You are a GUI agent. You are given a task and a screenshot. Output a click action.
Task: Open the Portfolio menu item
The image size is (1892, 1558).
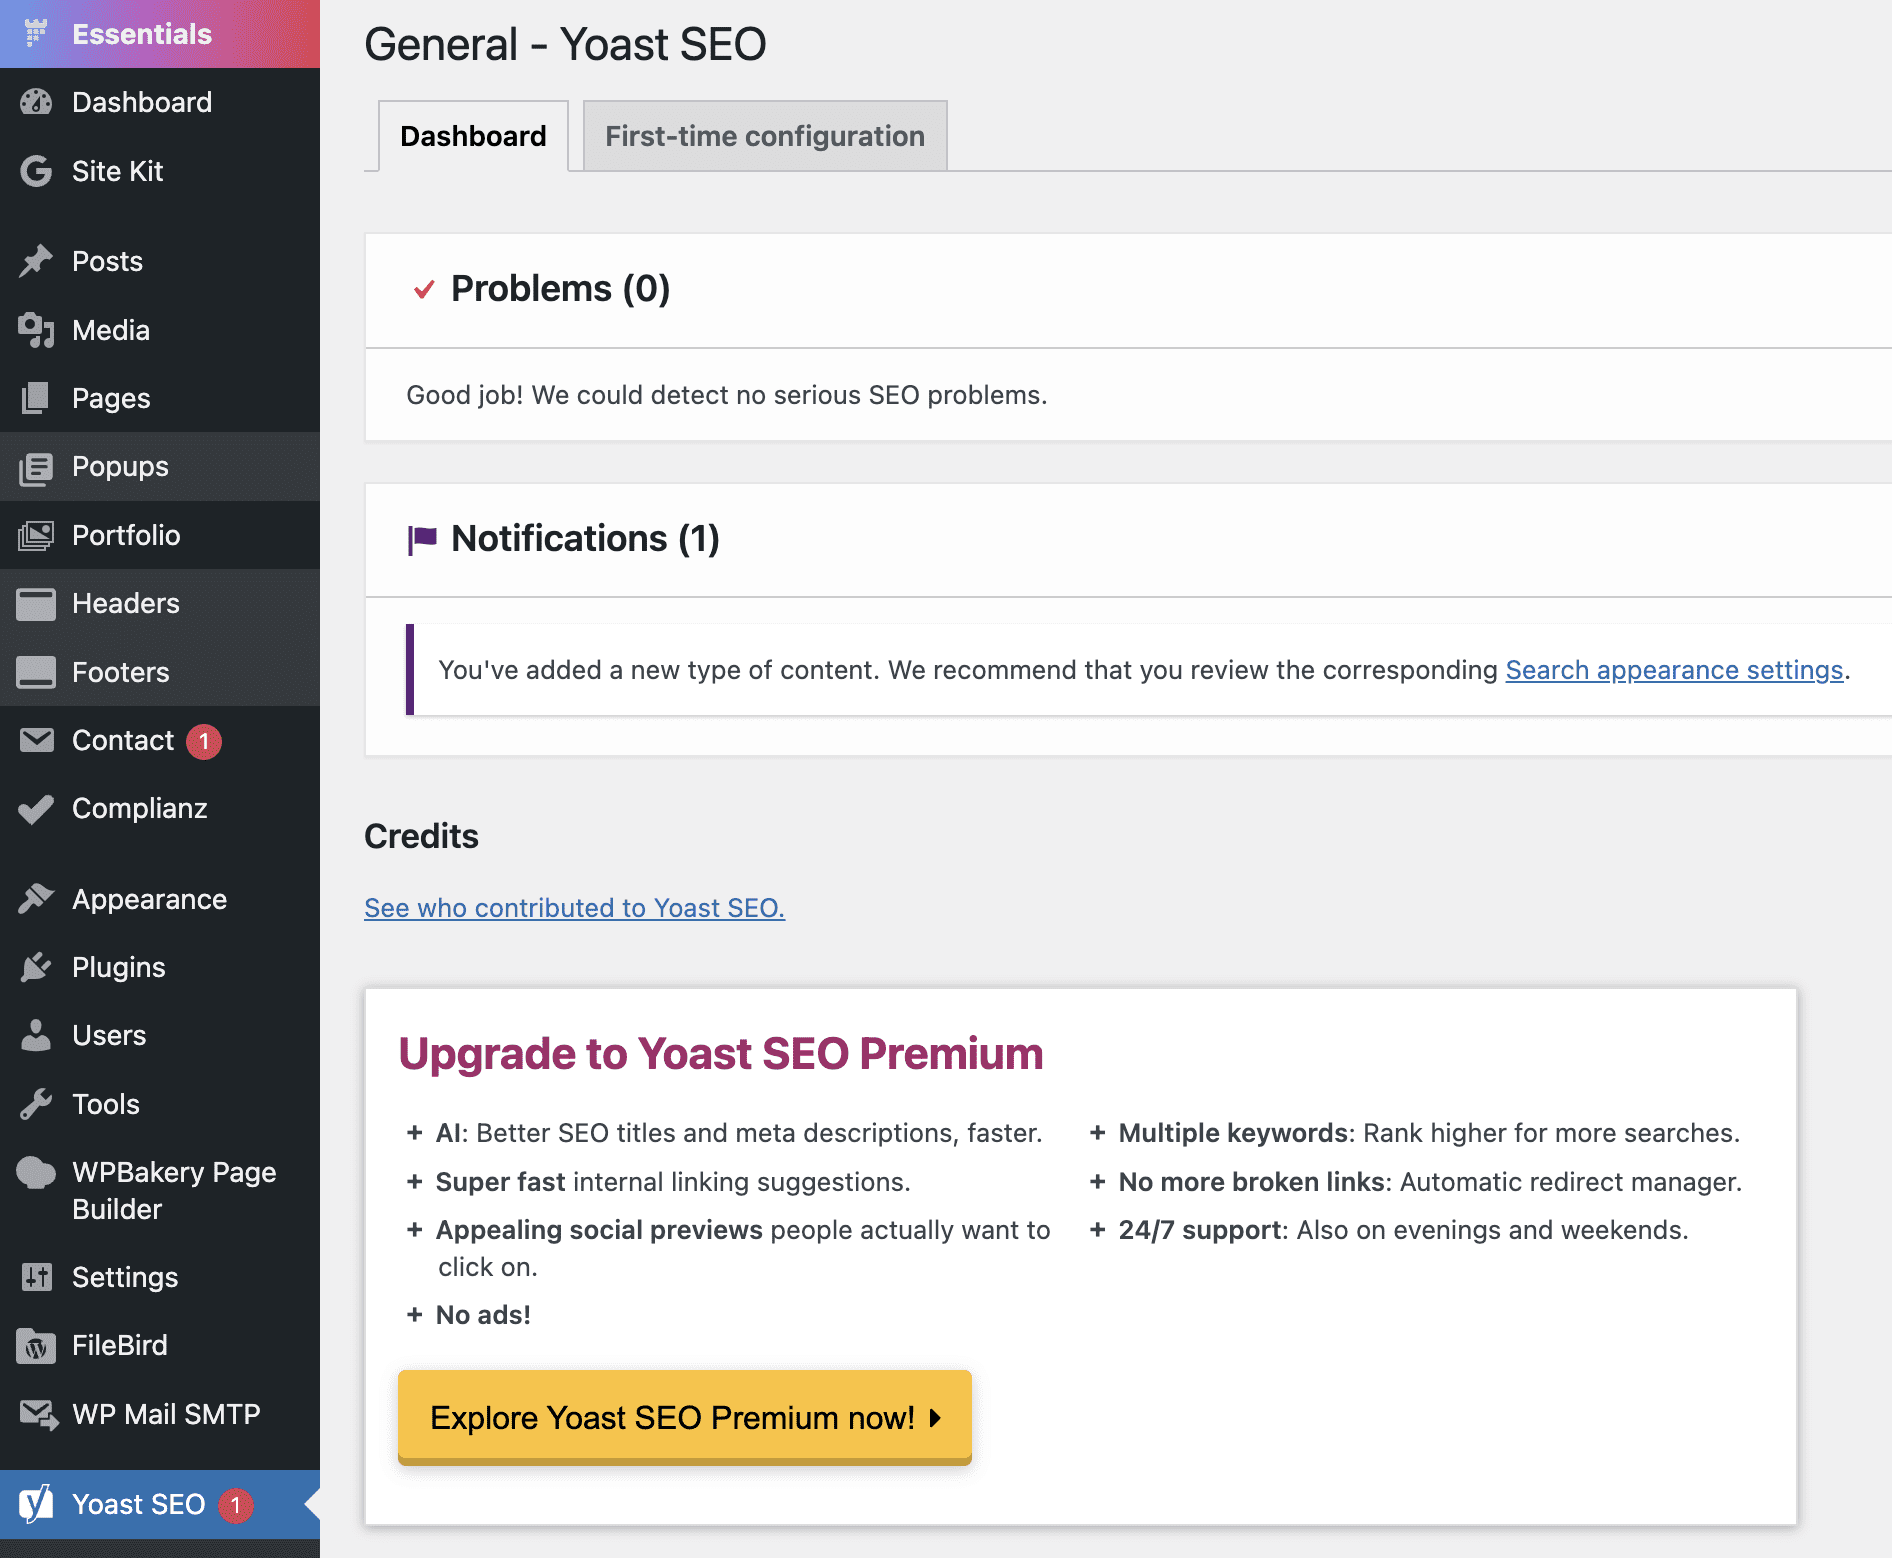(x=160, y=535)
